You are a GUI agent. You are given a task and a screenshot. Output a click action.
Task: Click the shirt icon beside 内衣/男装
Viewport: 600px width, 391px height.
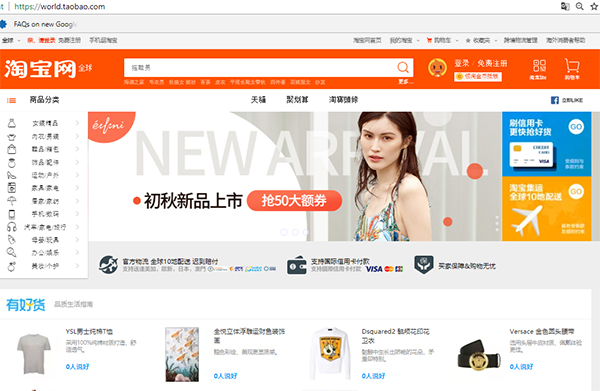tap(12, 137)
